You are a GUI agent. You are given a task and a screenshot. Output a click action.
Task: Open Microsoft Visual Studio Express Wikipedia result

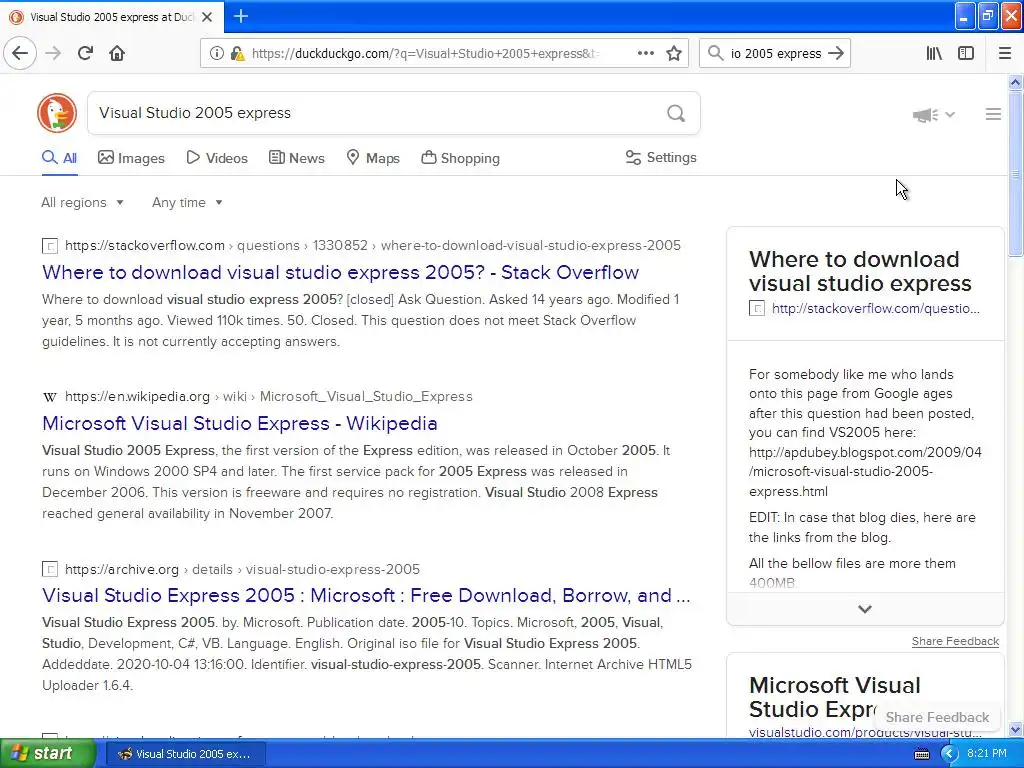click(240, 423)
